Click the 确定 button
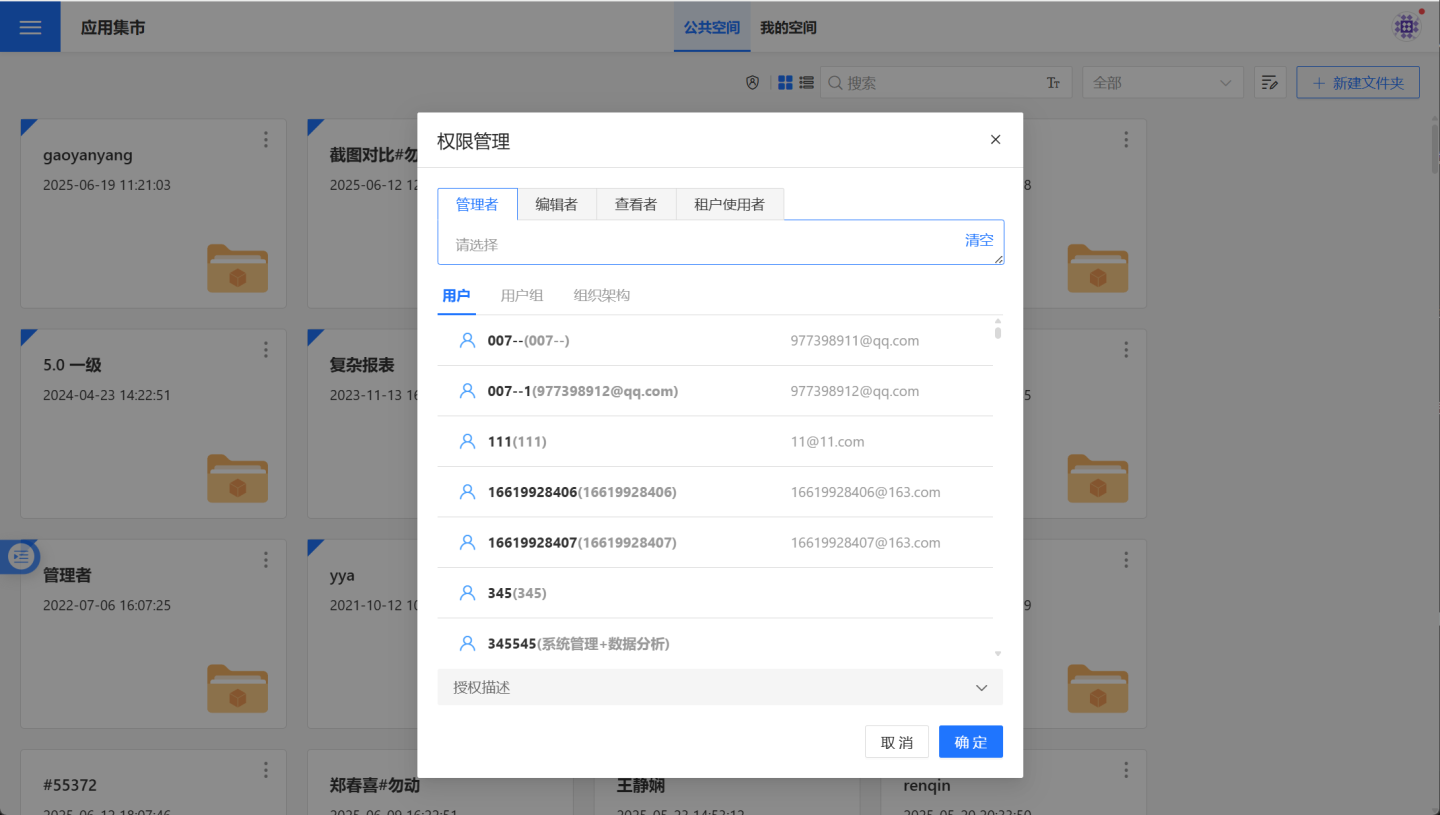The height and width of the screenshot is (815, 1440). coord(970,742)
